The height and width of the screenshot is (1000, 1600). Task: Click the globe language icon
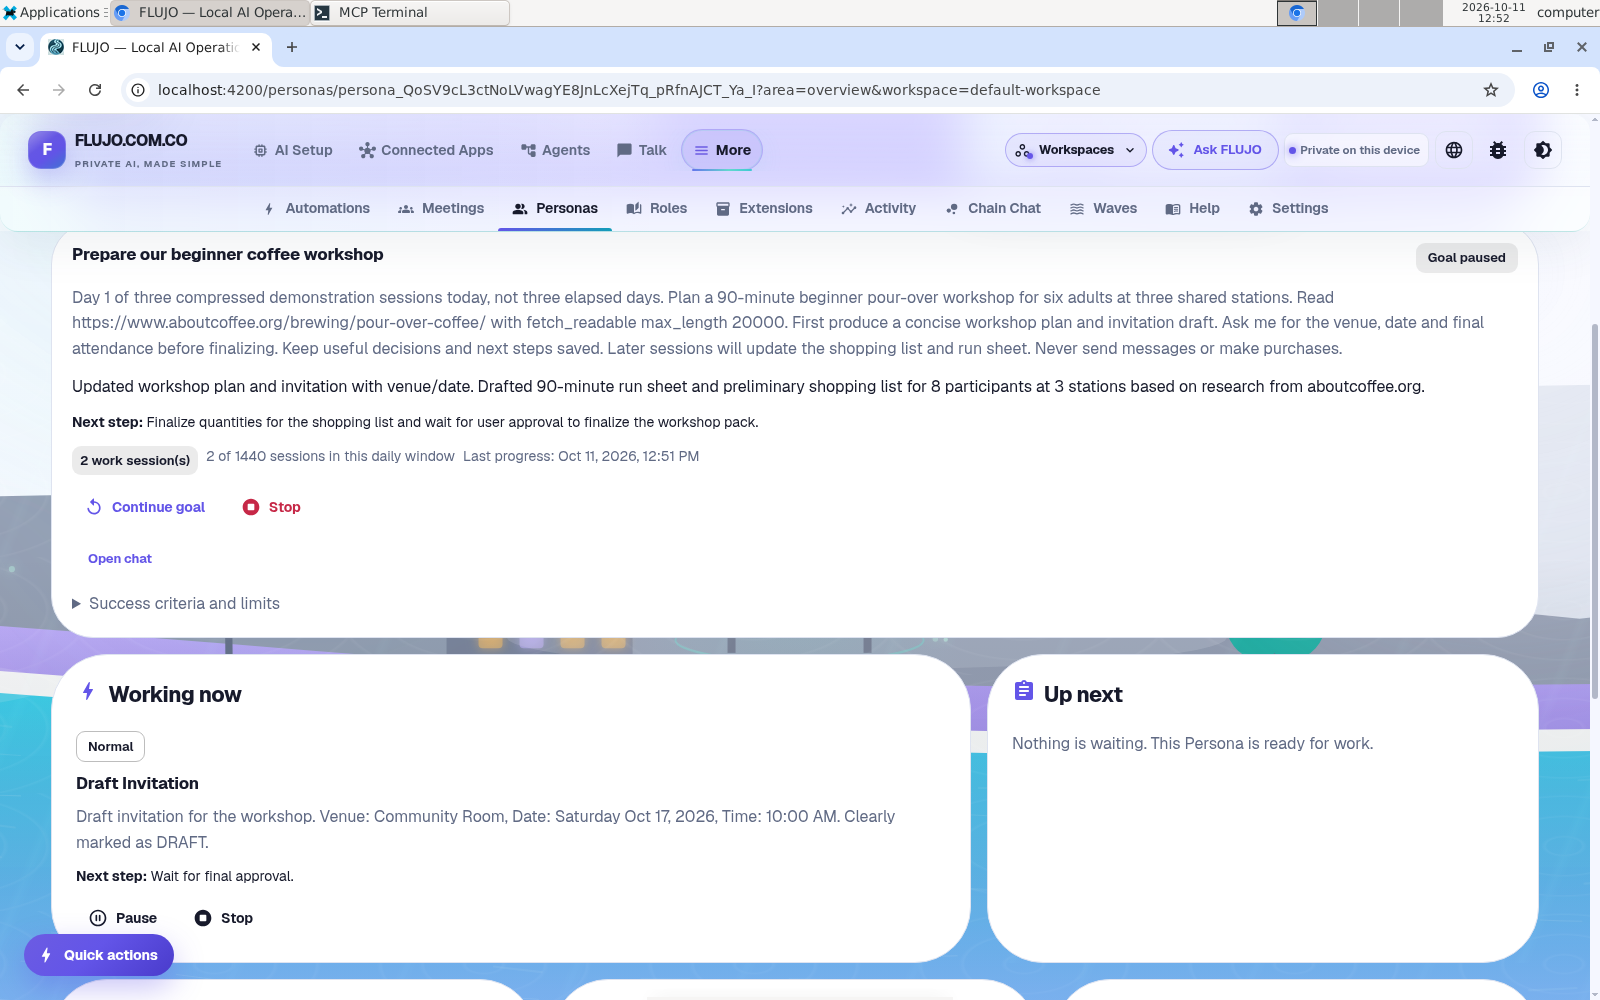1454,150
